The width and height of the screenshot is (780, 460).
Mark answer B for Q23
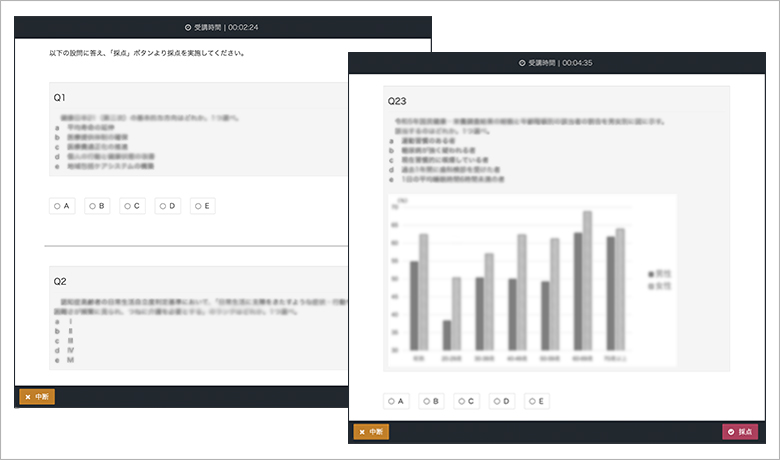431,401
